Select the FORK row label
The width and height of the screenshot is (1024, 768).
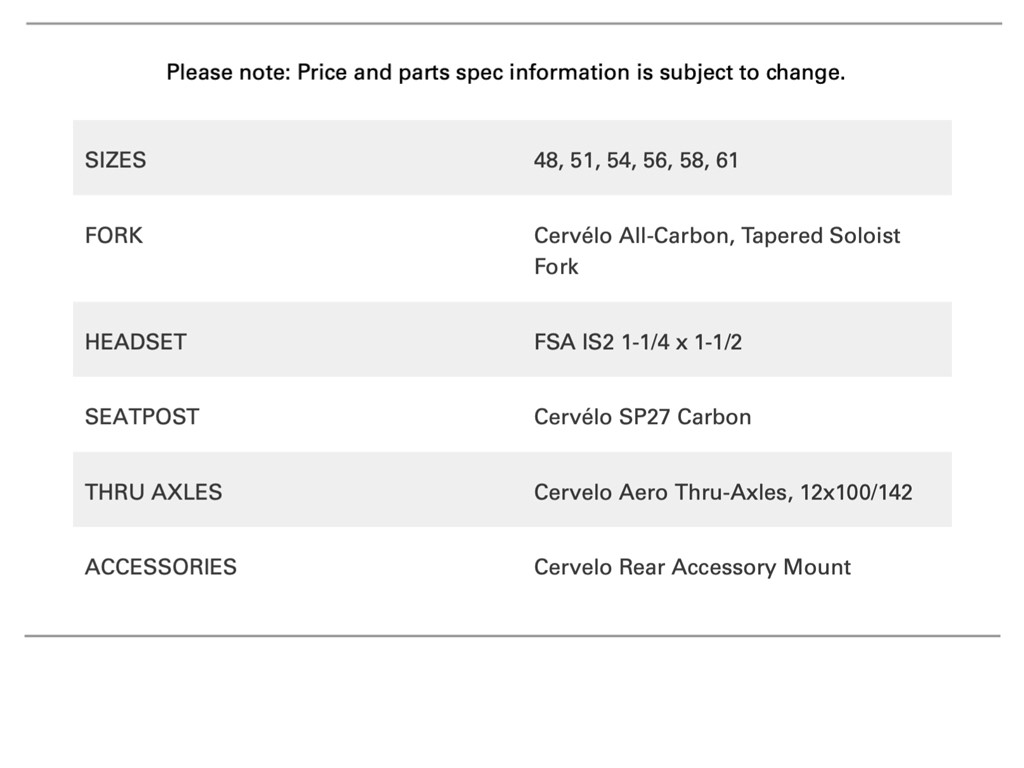tap(114, 236)
